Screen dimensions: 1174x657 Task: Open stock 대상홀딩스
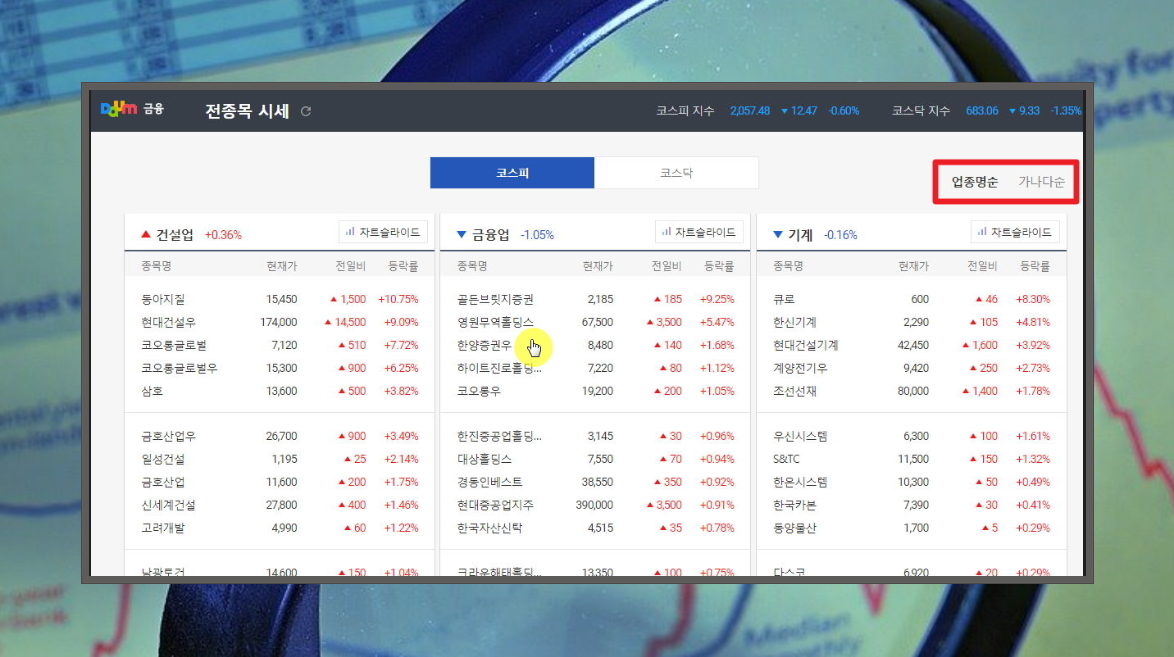click(x=484, y=459)
